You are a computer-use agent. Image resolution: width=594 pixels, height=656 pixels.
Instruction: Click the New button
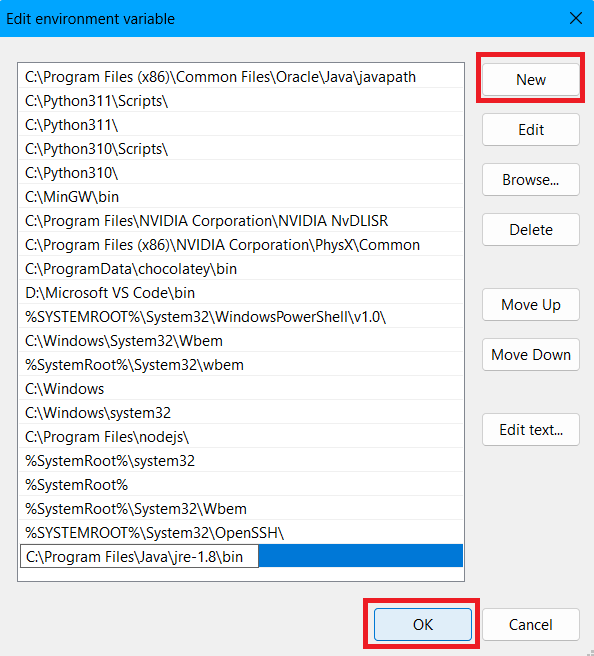click(x=530, y=79)
